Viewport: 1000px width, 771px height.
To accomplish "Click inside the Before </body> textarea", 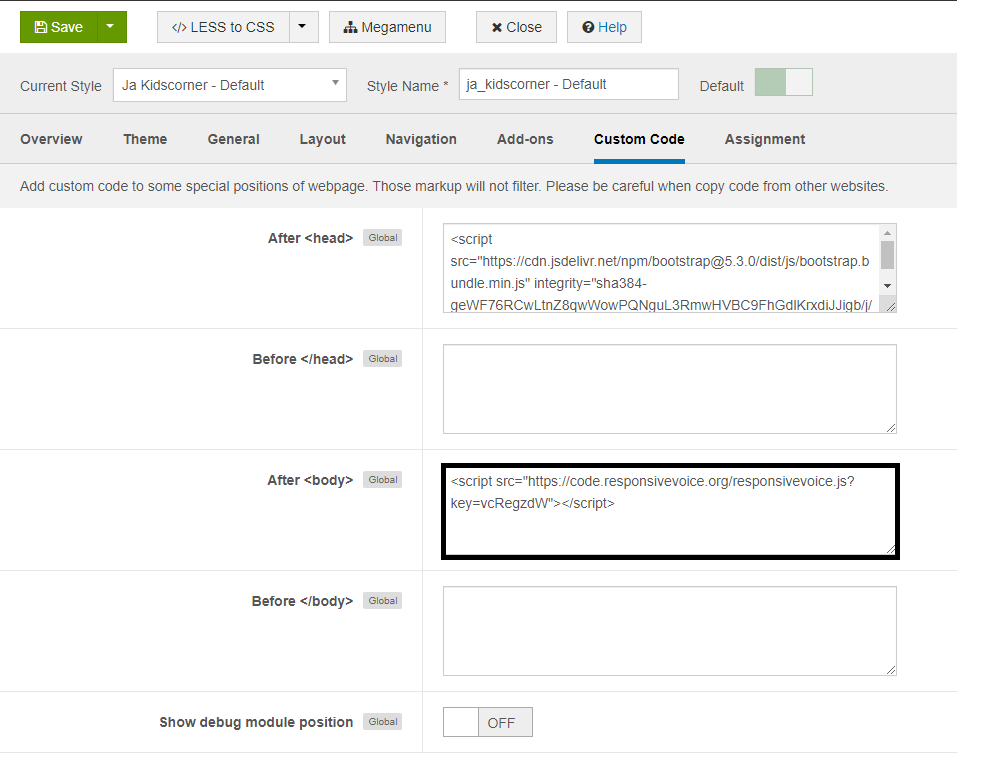I will click(x=670, y=631).
